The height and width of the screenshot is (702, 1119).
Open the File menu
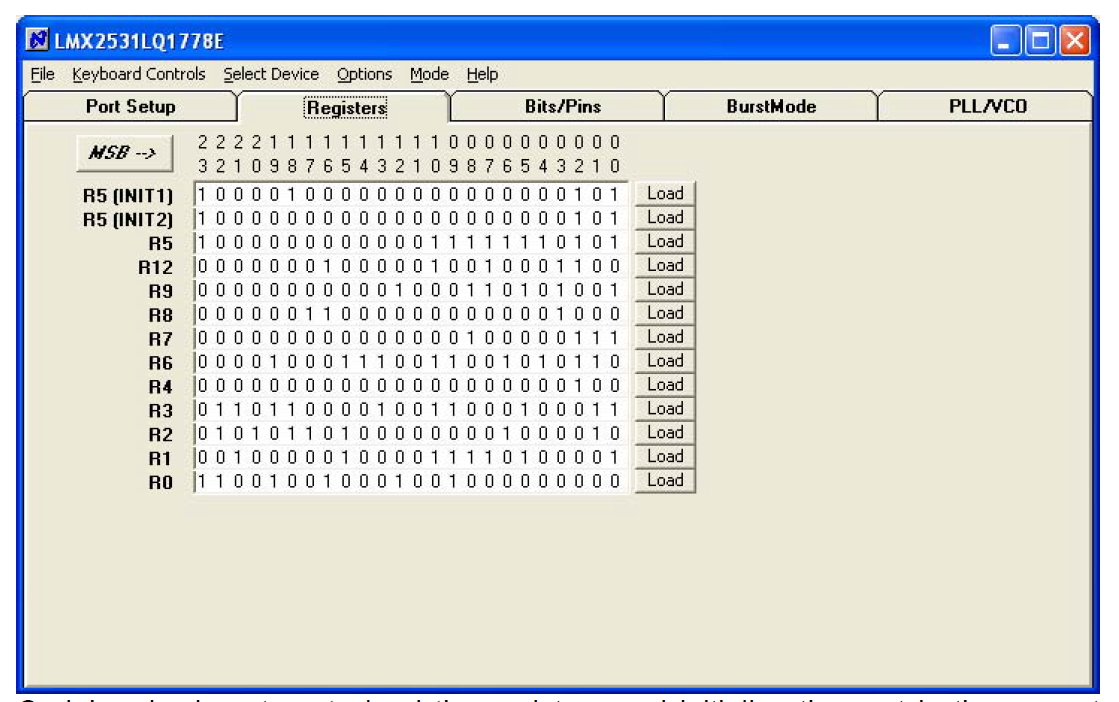tap(42, 74)
